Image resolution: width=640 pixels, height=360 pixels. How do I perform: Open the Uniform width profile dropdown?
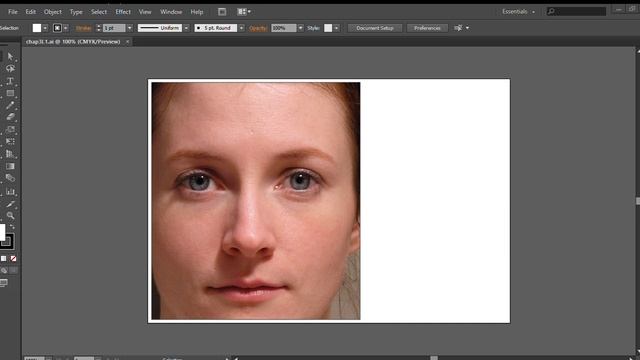point(186,28)
